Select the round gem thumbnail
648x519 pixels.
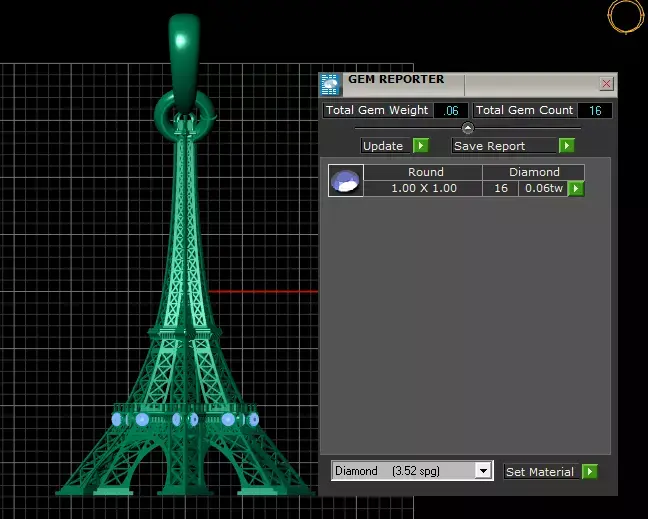[x=346, y=180]
